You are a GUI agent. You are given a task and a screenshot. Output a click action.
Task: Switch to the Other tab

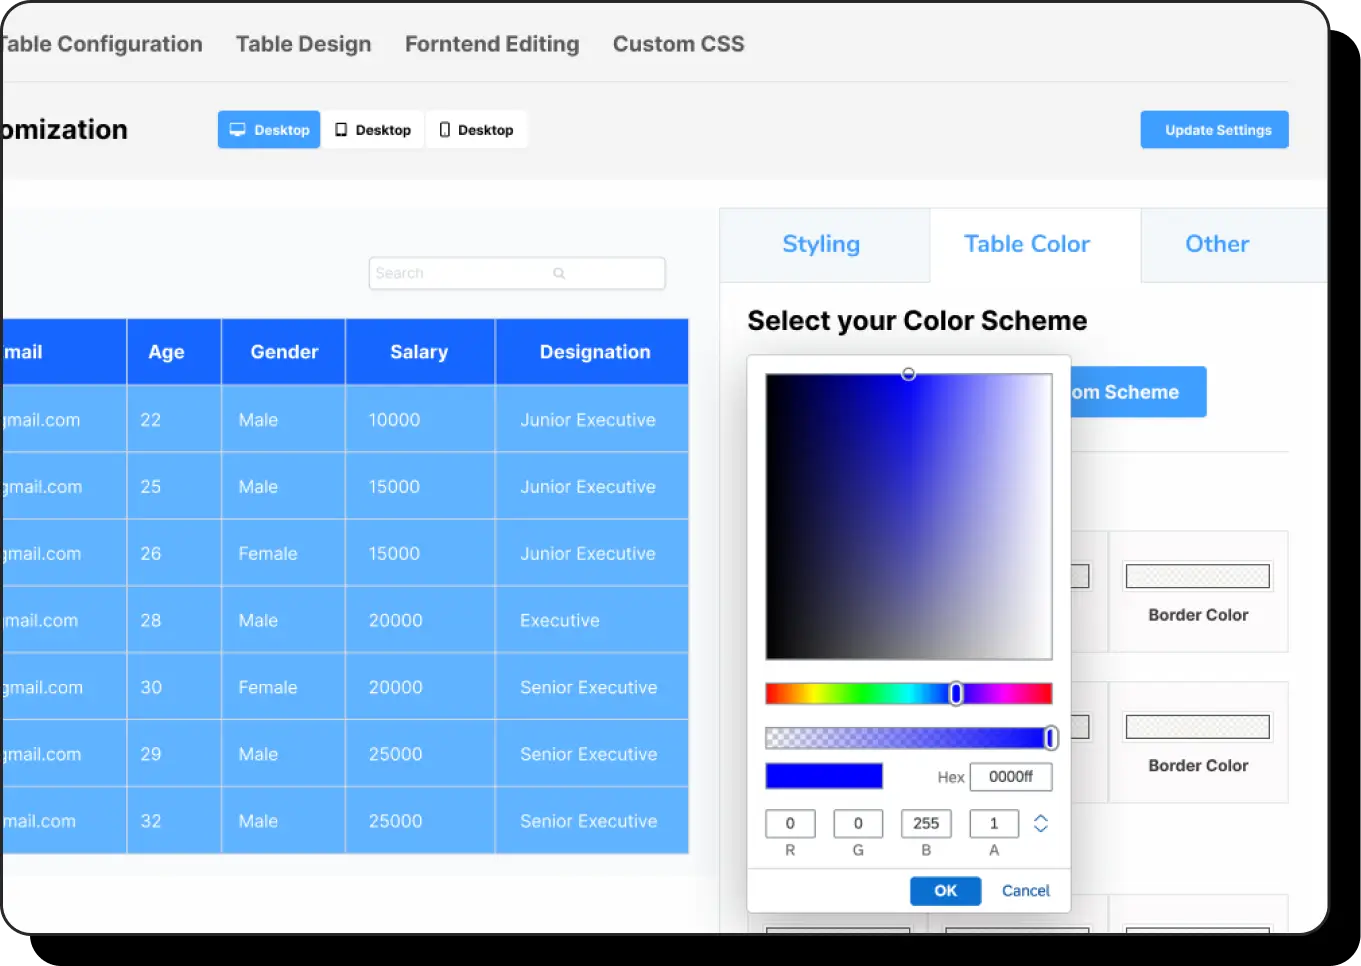click(x=1217, y=244)
